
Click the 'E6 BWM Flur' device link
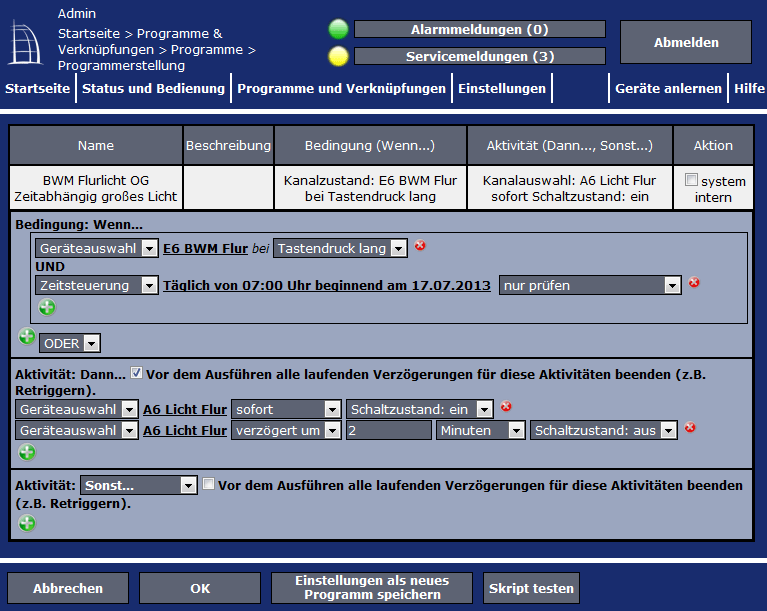coord(205,249)
